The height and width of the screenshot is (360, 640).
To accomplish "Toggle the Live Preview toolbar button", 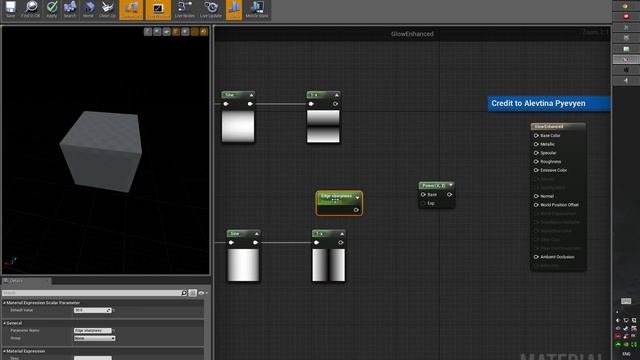I will click(158, 9).
